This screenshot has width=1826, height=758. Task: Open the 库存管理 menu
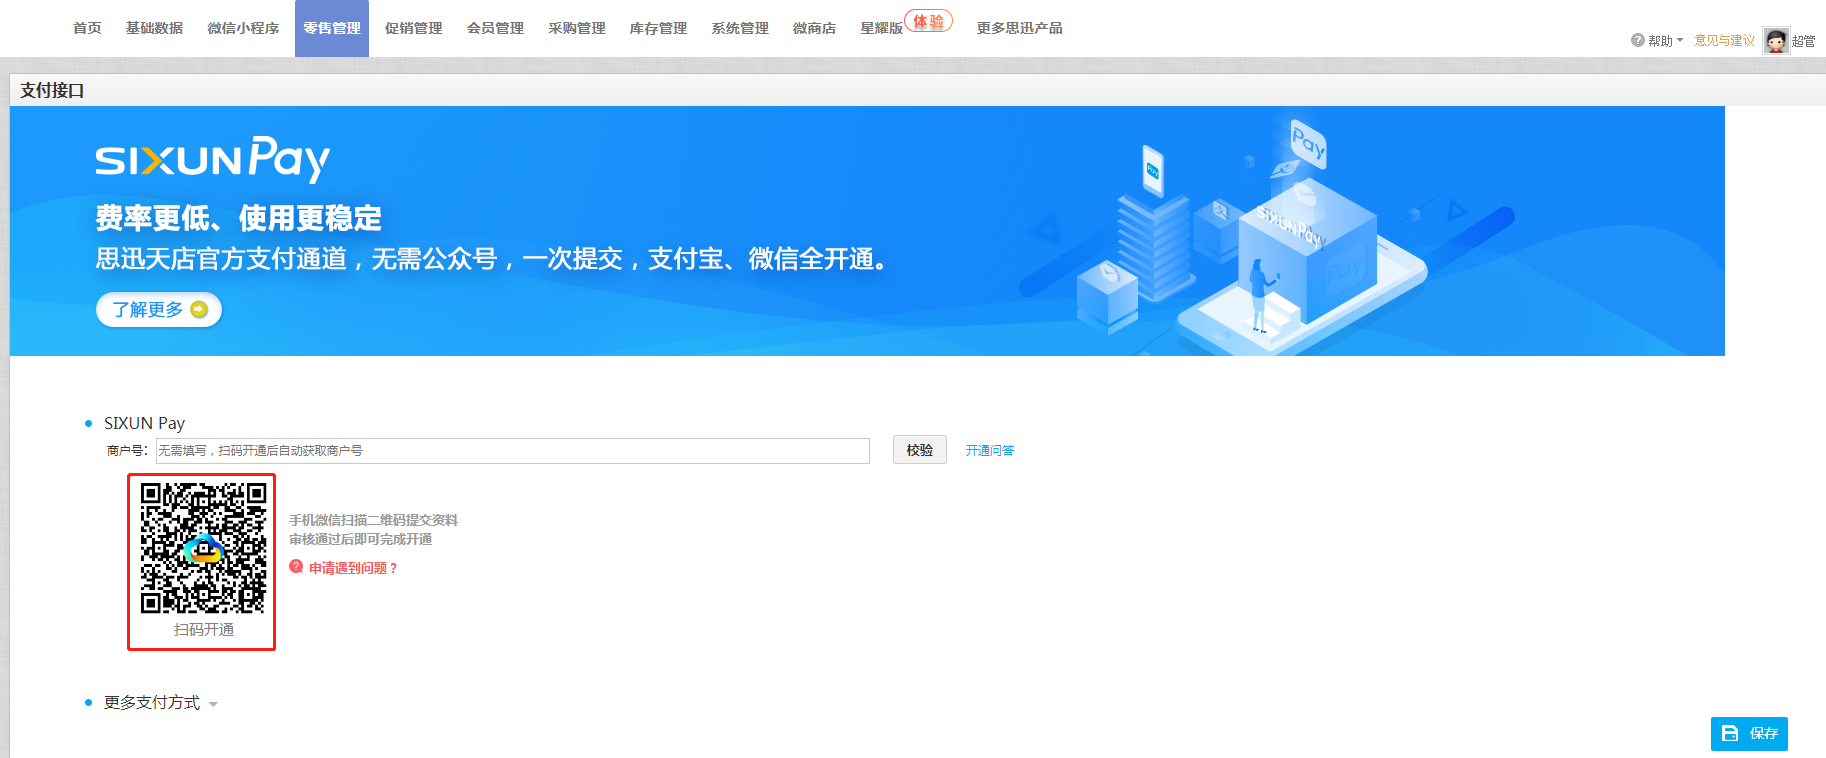click(x=658, y=28)
